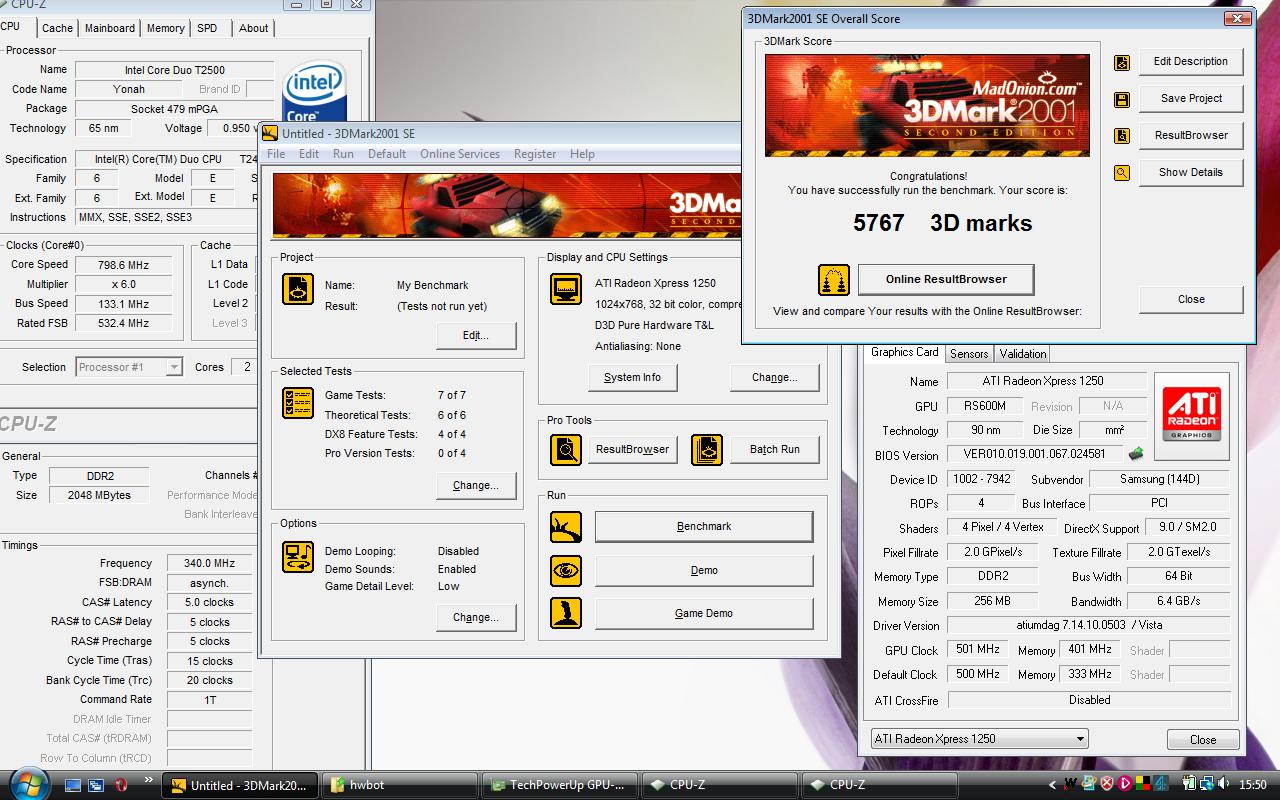Expand hidden system tray icons arrow
This screenshot has height=800, width=1280.
pos(1053,785)
